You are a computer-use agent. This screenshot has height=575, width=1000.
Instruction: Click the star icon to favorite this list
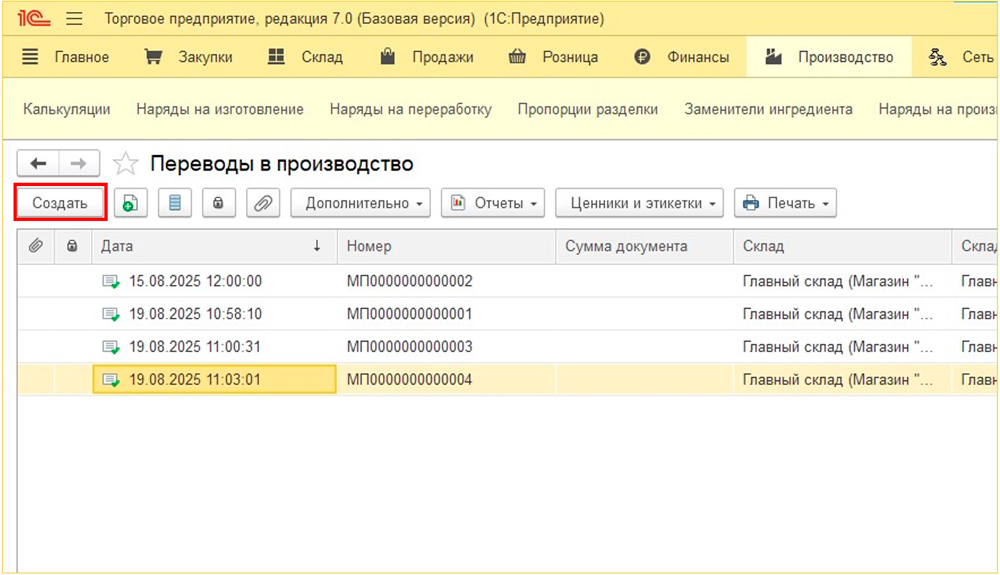(x=126, y=164)
